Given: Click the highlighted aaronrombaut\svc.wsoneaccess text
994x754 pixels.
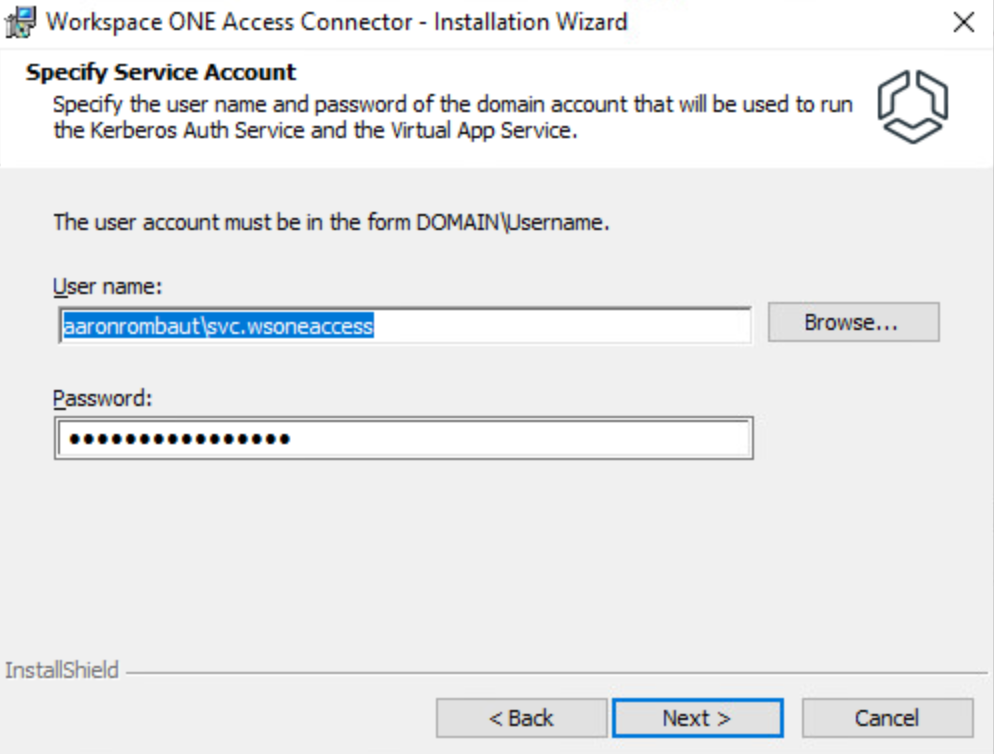Looking at the screenshot, I should point(218,326).
